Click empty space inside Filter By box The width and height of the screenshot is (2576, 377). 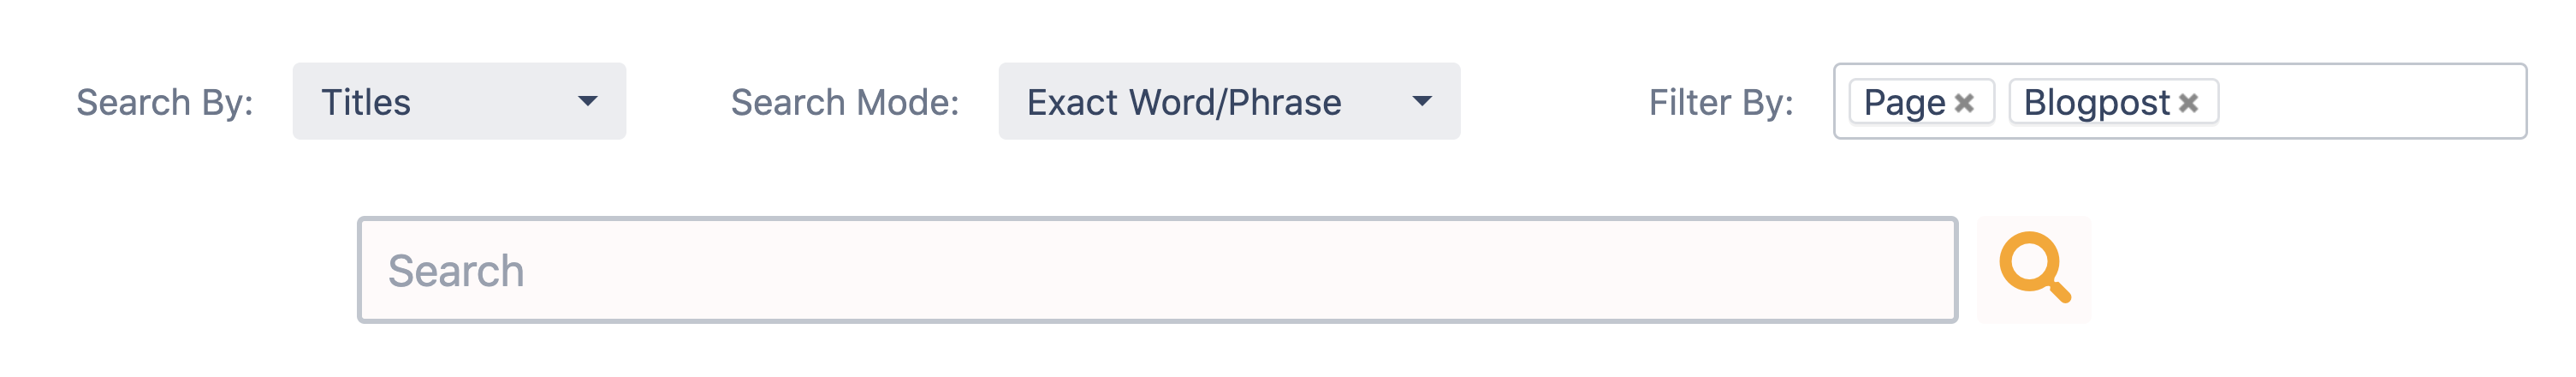(x=2370, y=102)
